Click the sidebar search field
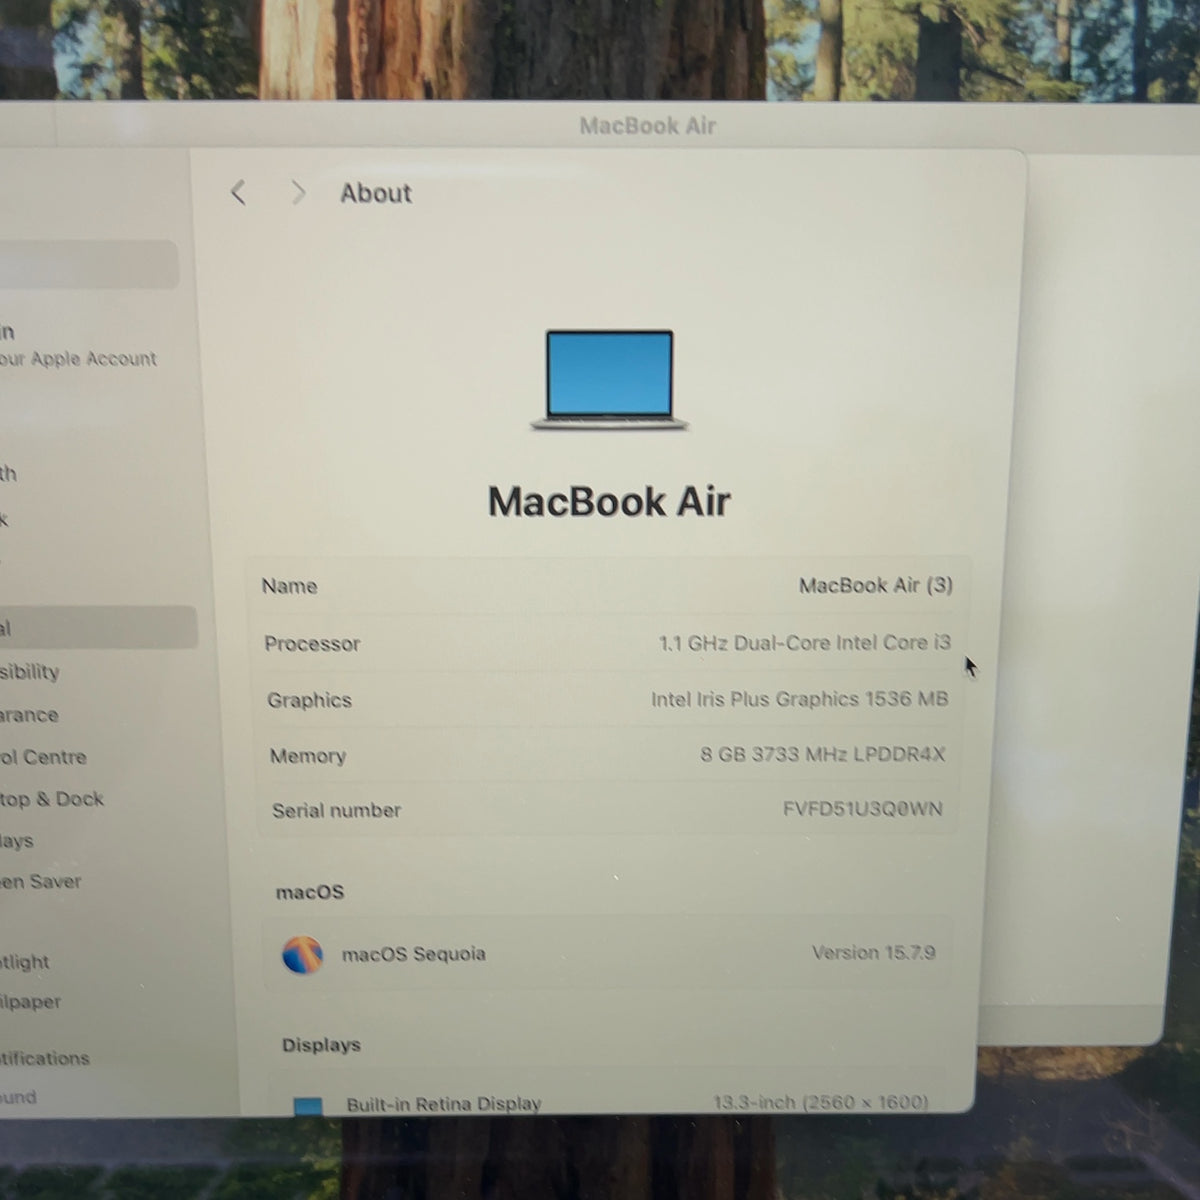The image size is (1200, 1200). point(88,264)
